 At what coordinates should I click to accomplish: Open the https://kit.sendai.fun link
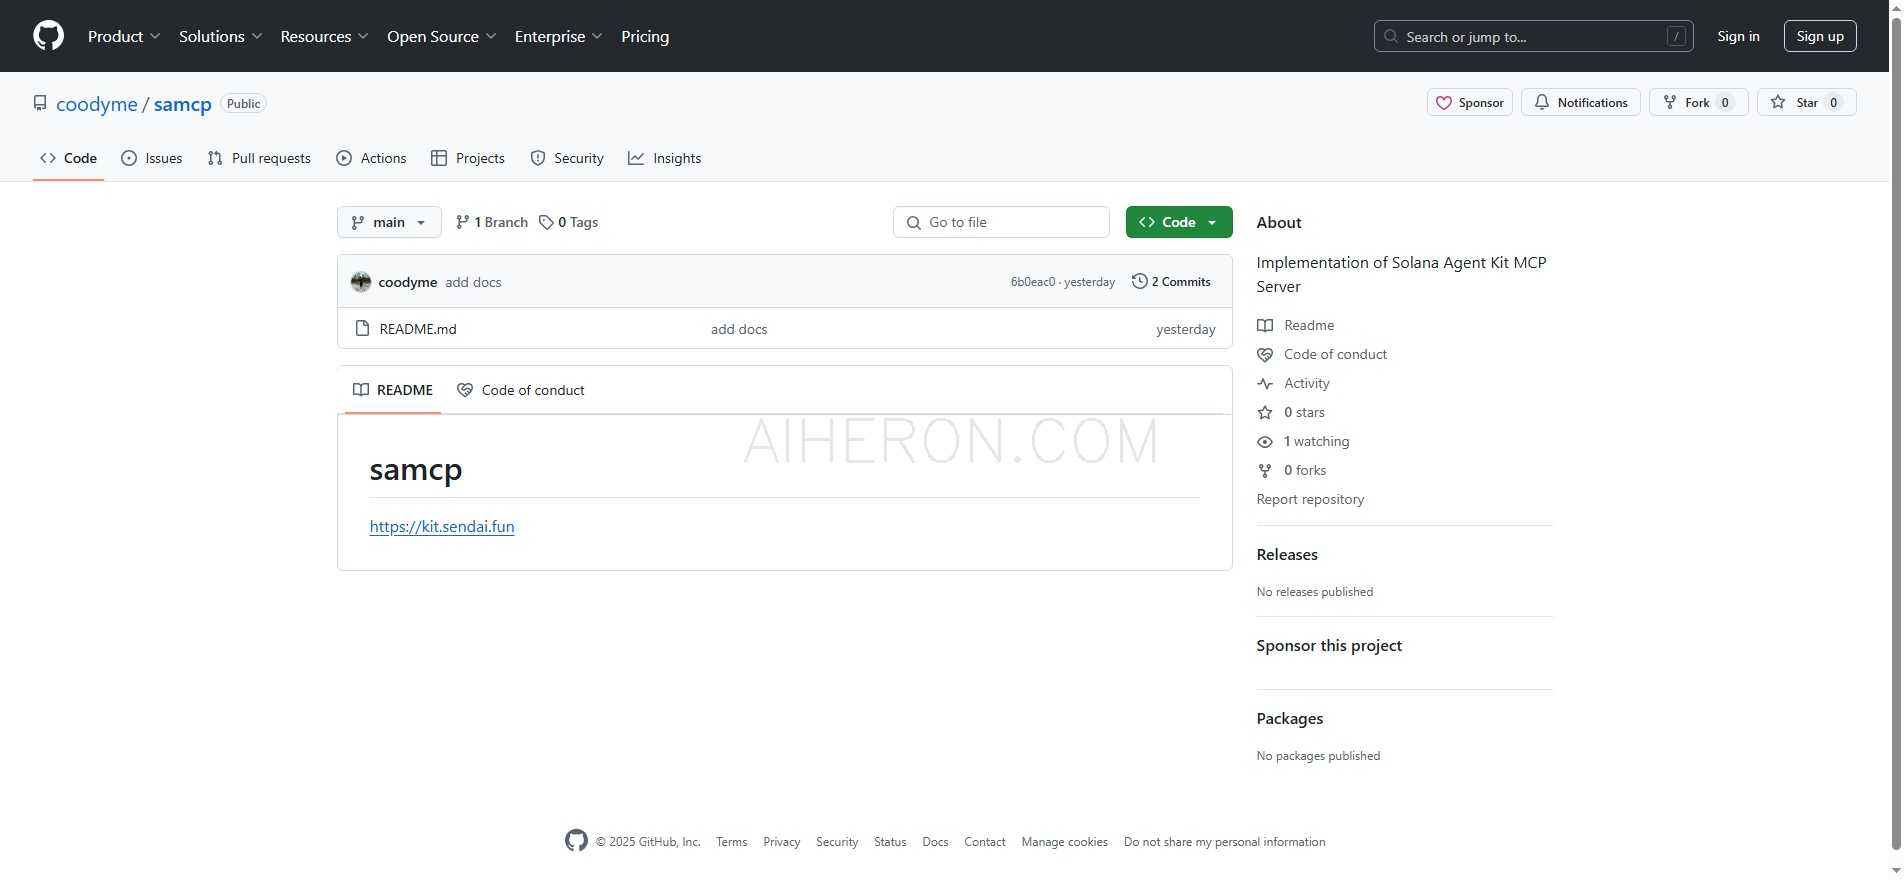click(x=442, y=527)
